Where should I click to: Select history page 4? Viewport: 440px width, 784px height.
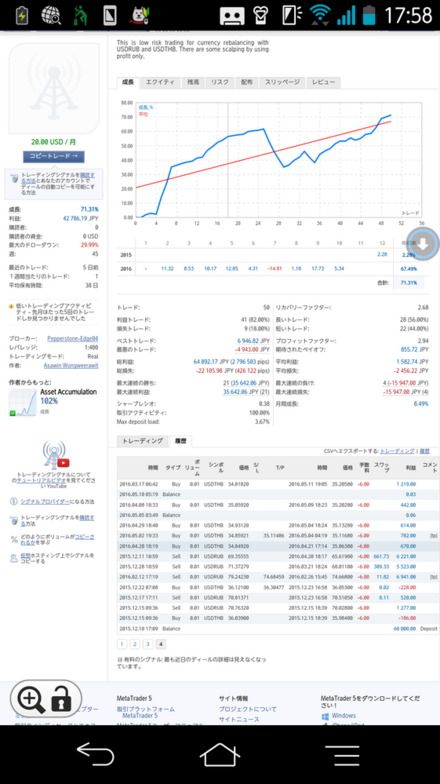tap(161, 644)
